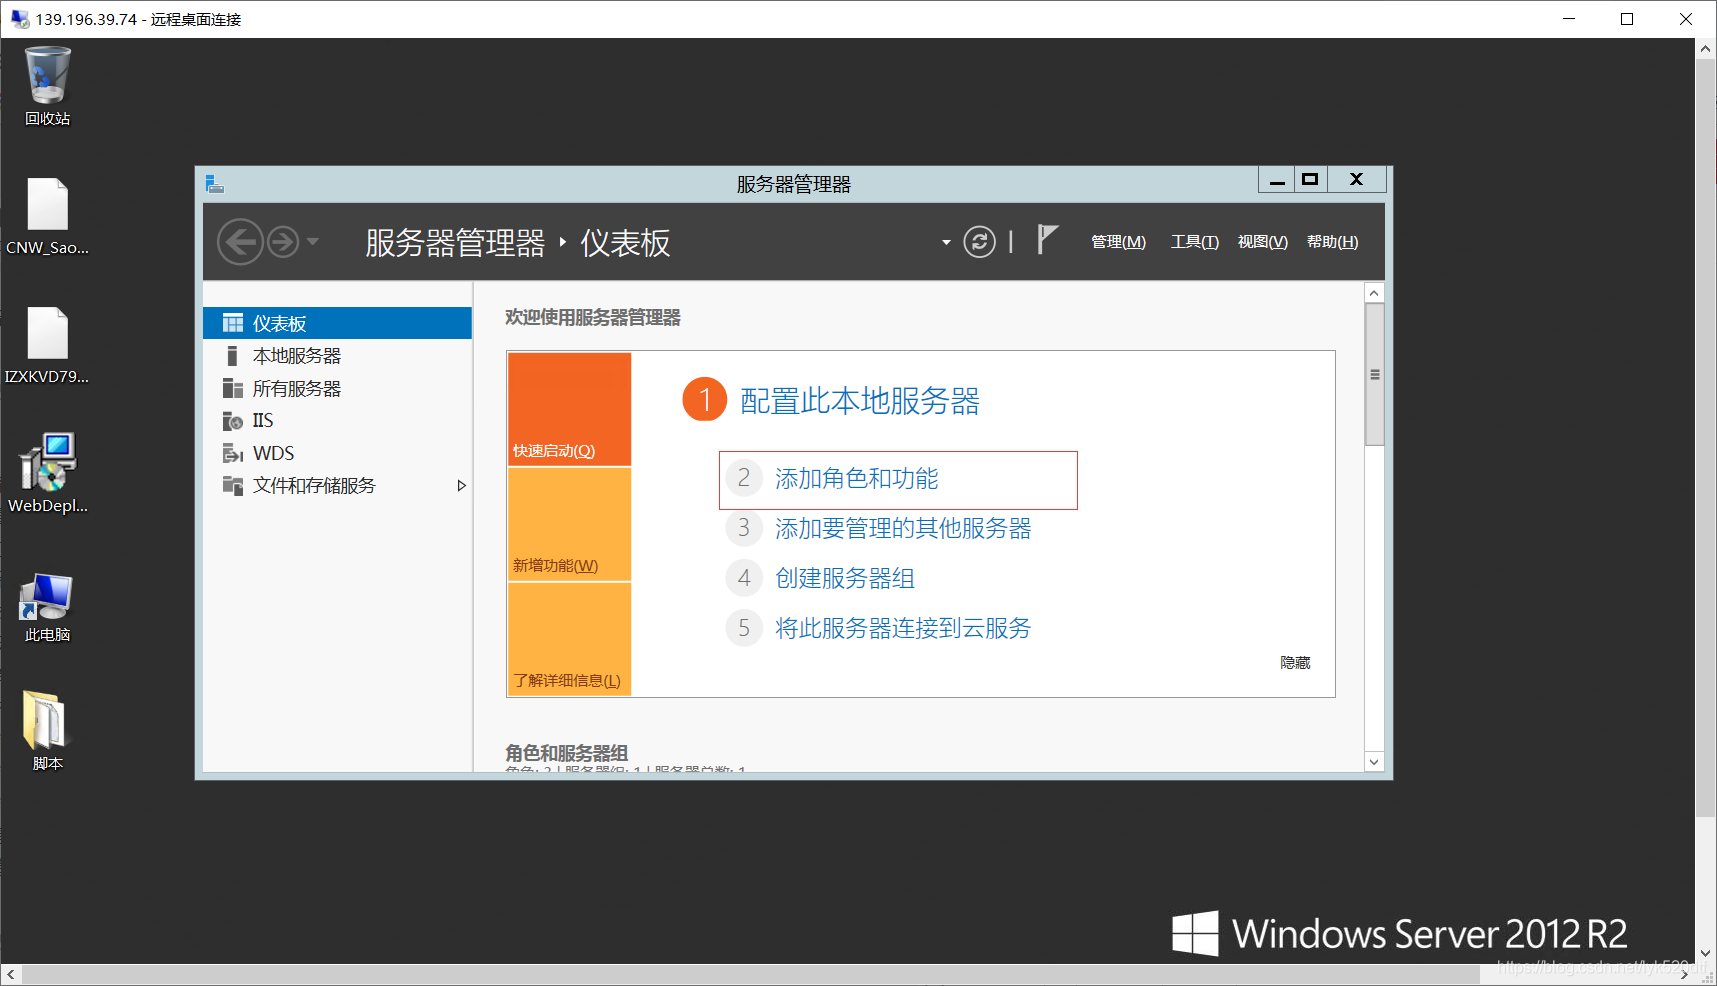Click the dashboard scrollbar down arrow
Screen dimensions: 1717x986
click(x=1374, y=762)
